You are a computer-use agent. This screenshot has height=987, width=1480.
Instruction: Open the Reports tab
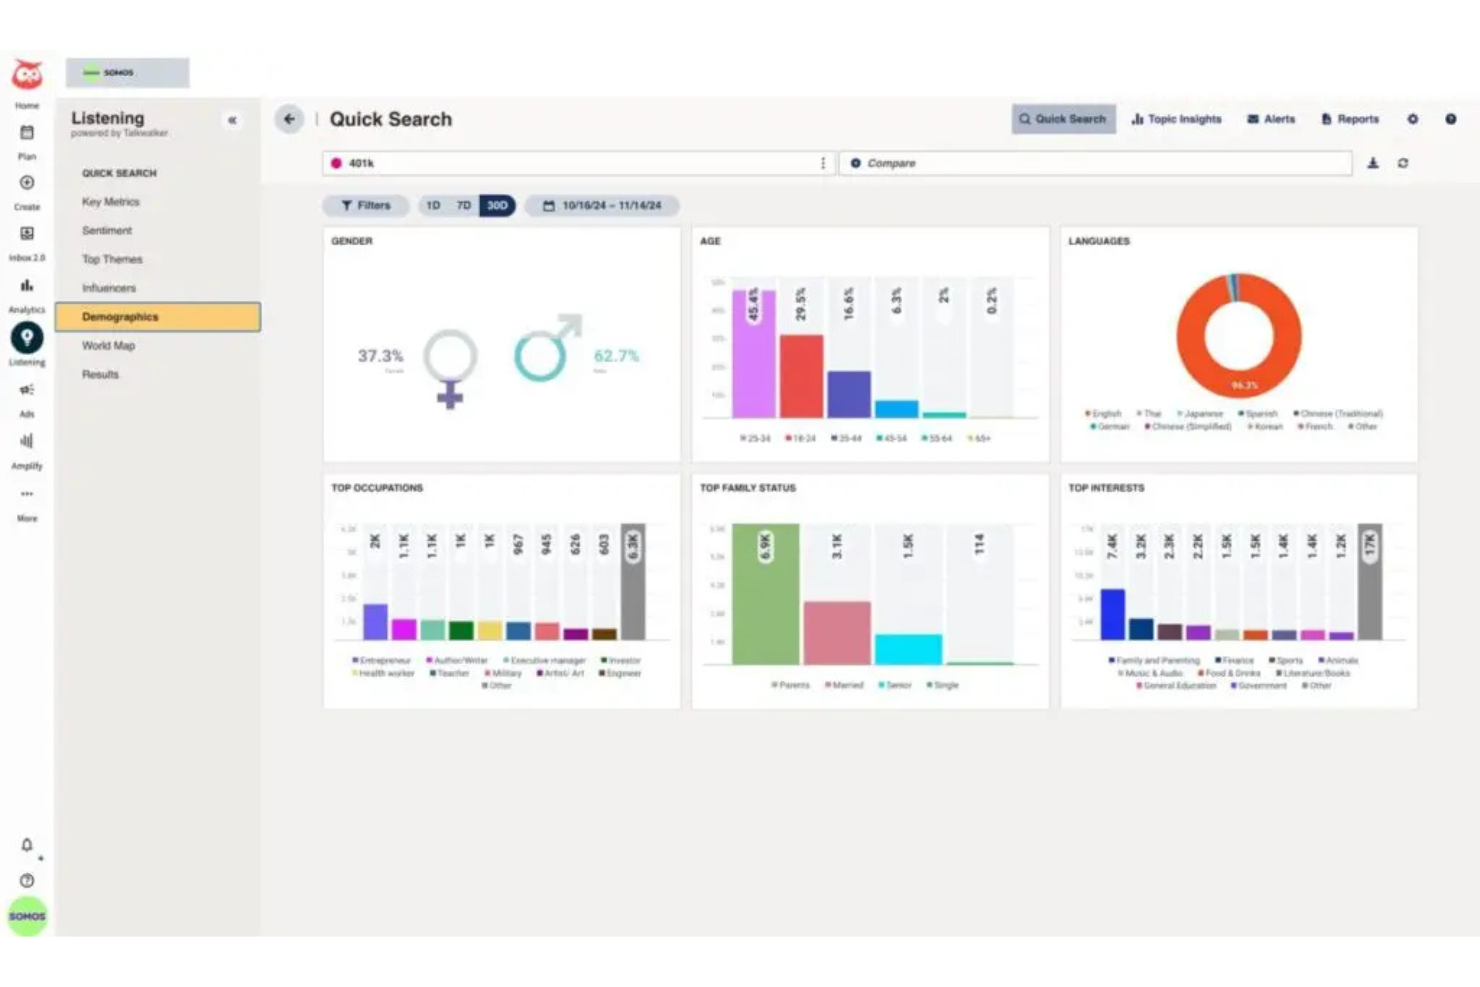click(1350, 119)
